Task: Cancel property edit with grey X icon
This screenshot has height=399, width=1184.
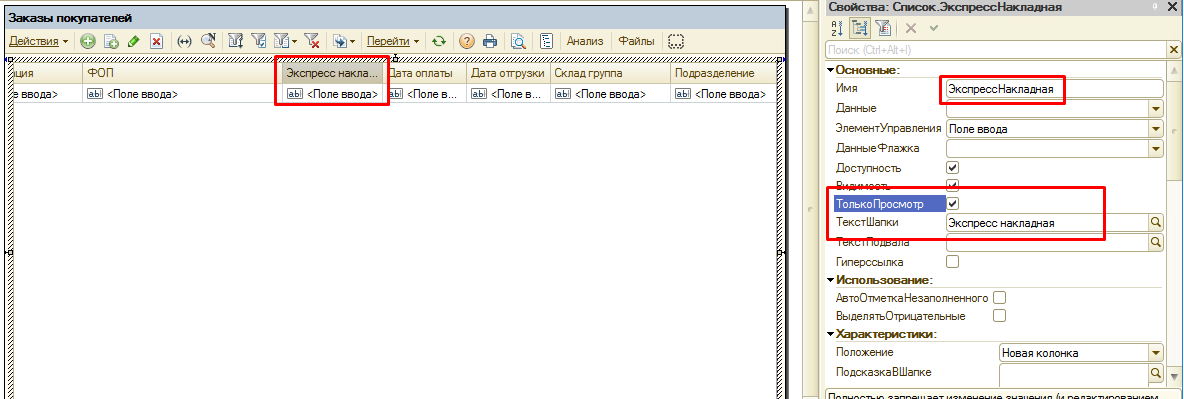Action: [x=911, y=28]
